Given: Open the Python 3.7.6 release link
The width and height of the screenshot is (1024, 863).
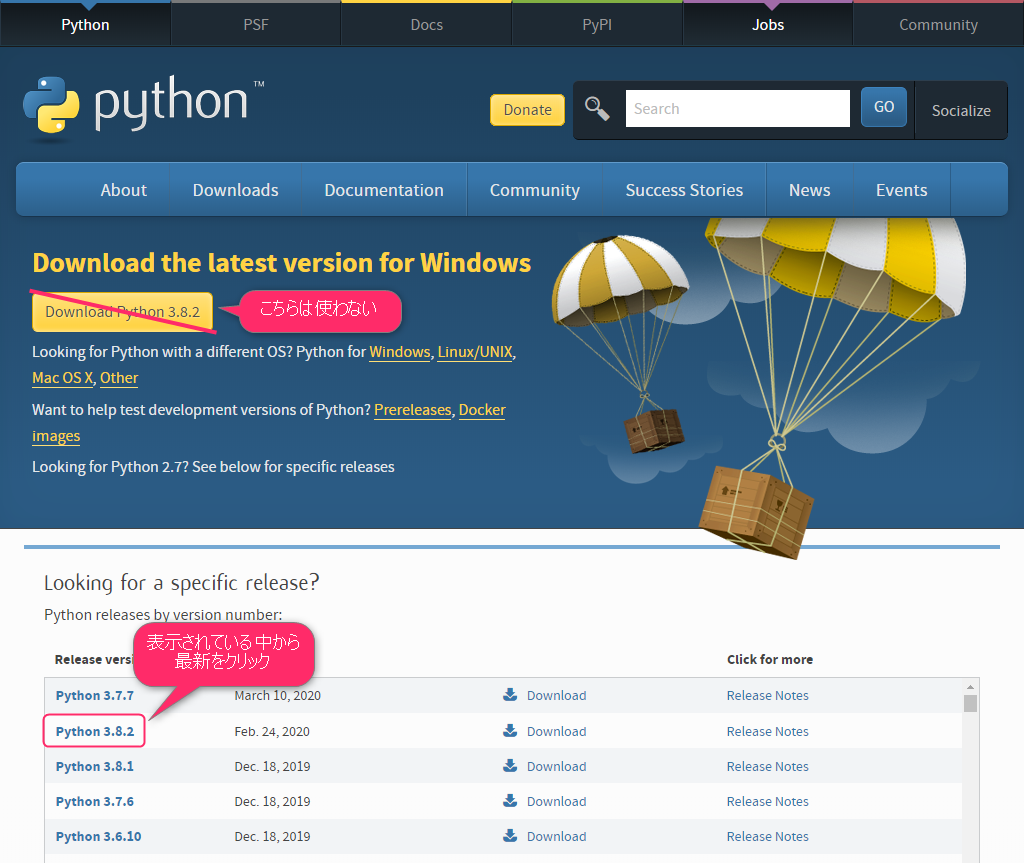Looking at the screenshot, I should click(x=95, y=801).
